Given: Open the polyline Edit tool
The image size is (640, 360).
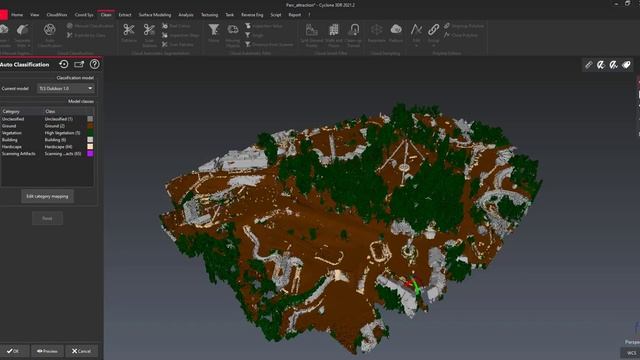Looking at the screenshot, I should (416, 35).
